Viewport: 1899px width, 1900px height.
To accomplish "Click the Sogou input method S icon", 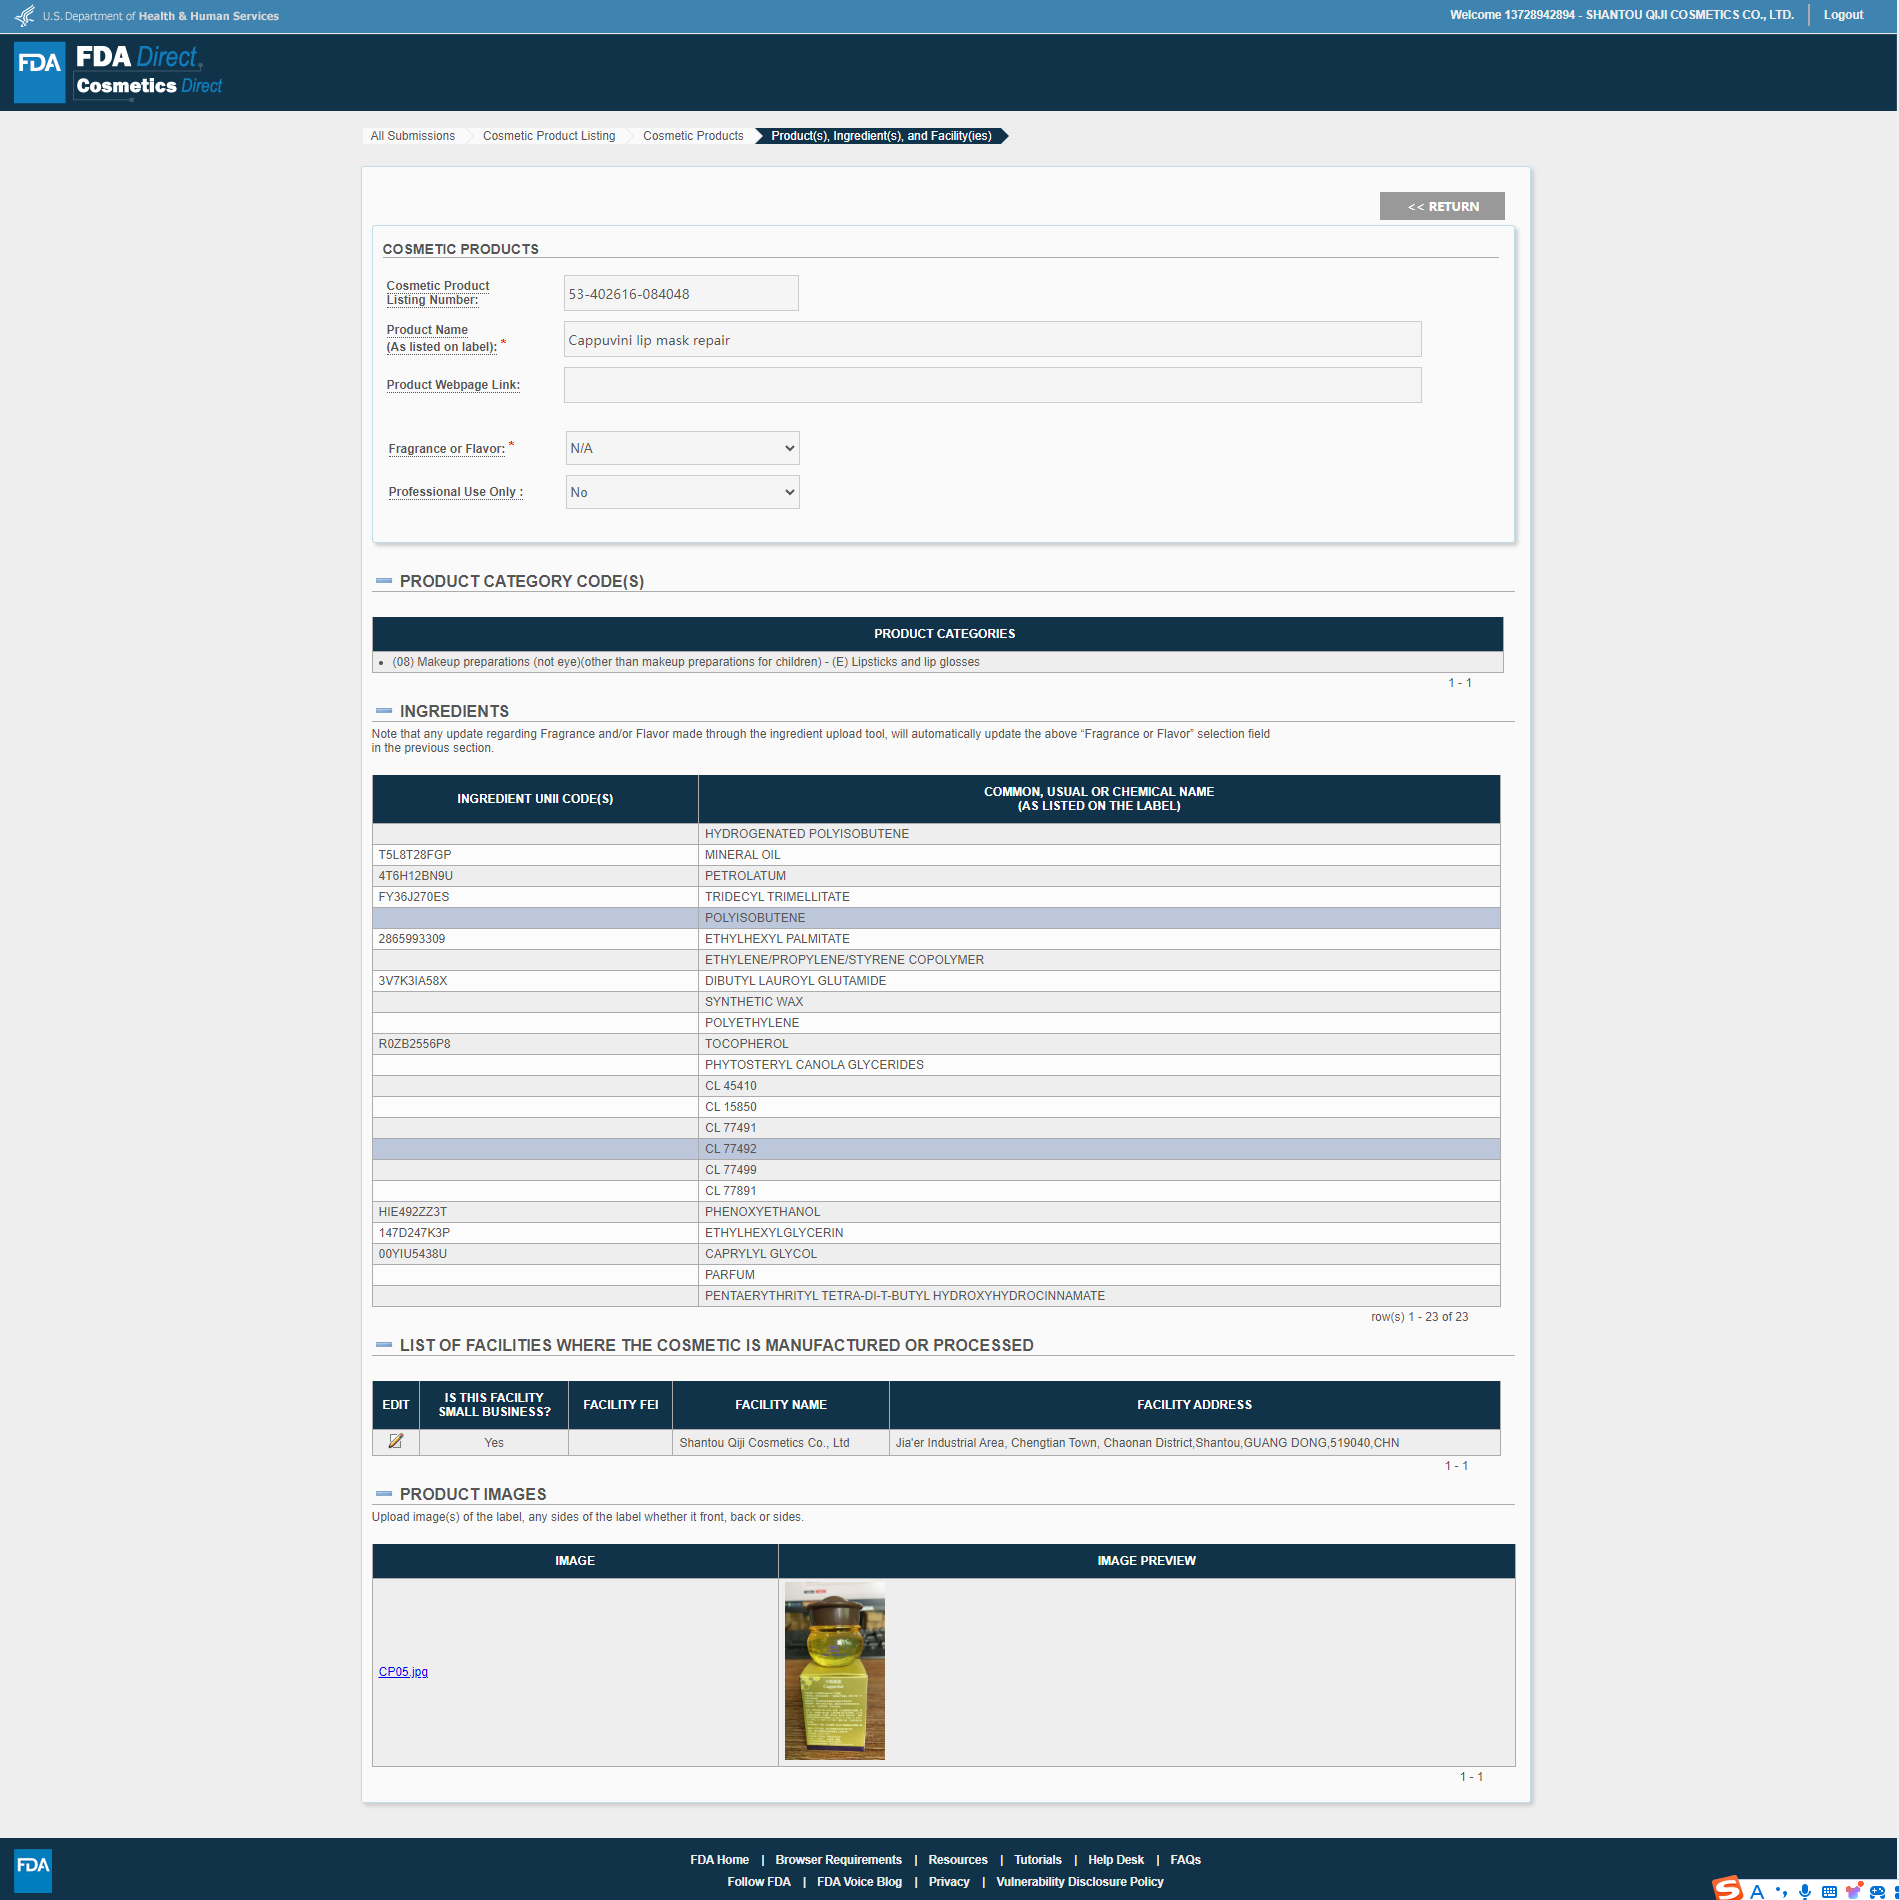I will pyautogui.click(x=1727, y=1888).
